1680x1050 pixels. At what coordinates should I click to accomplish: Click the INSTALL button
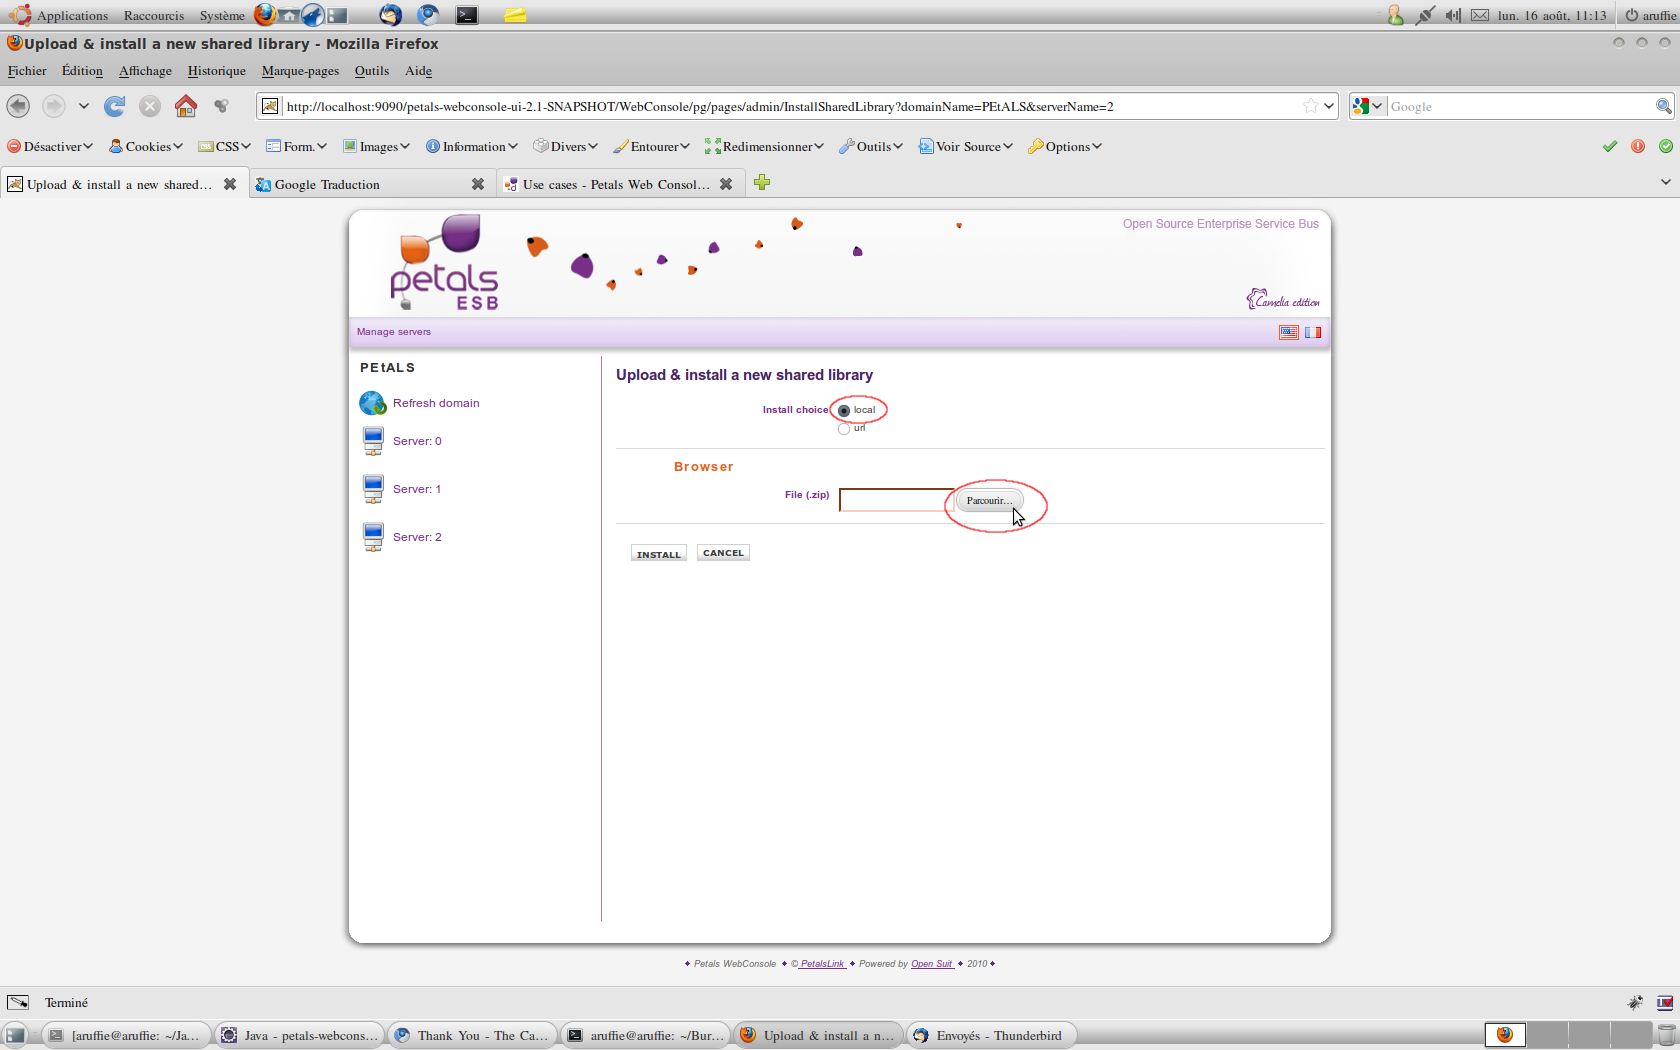point(658,554)
